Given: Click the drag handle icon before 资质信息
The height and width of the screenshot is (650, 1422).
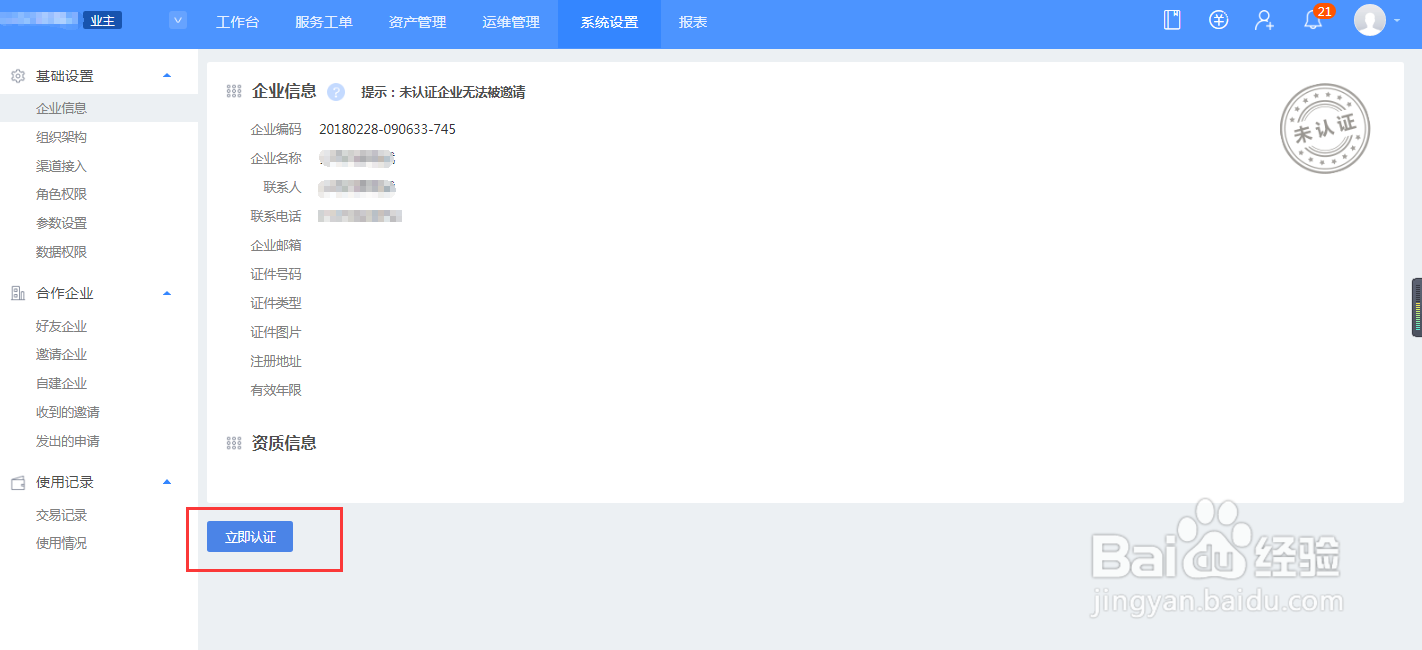Looking at the screenshot, I should point(233,443).
